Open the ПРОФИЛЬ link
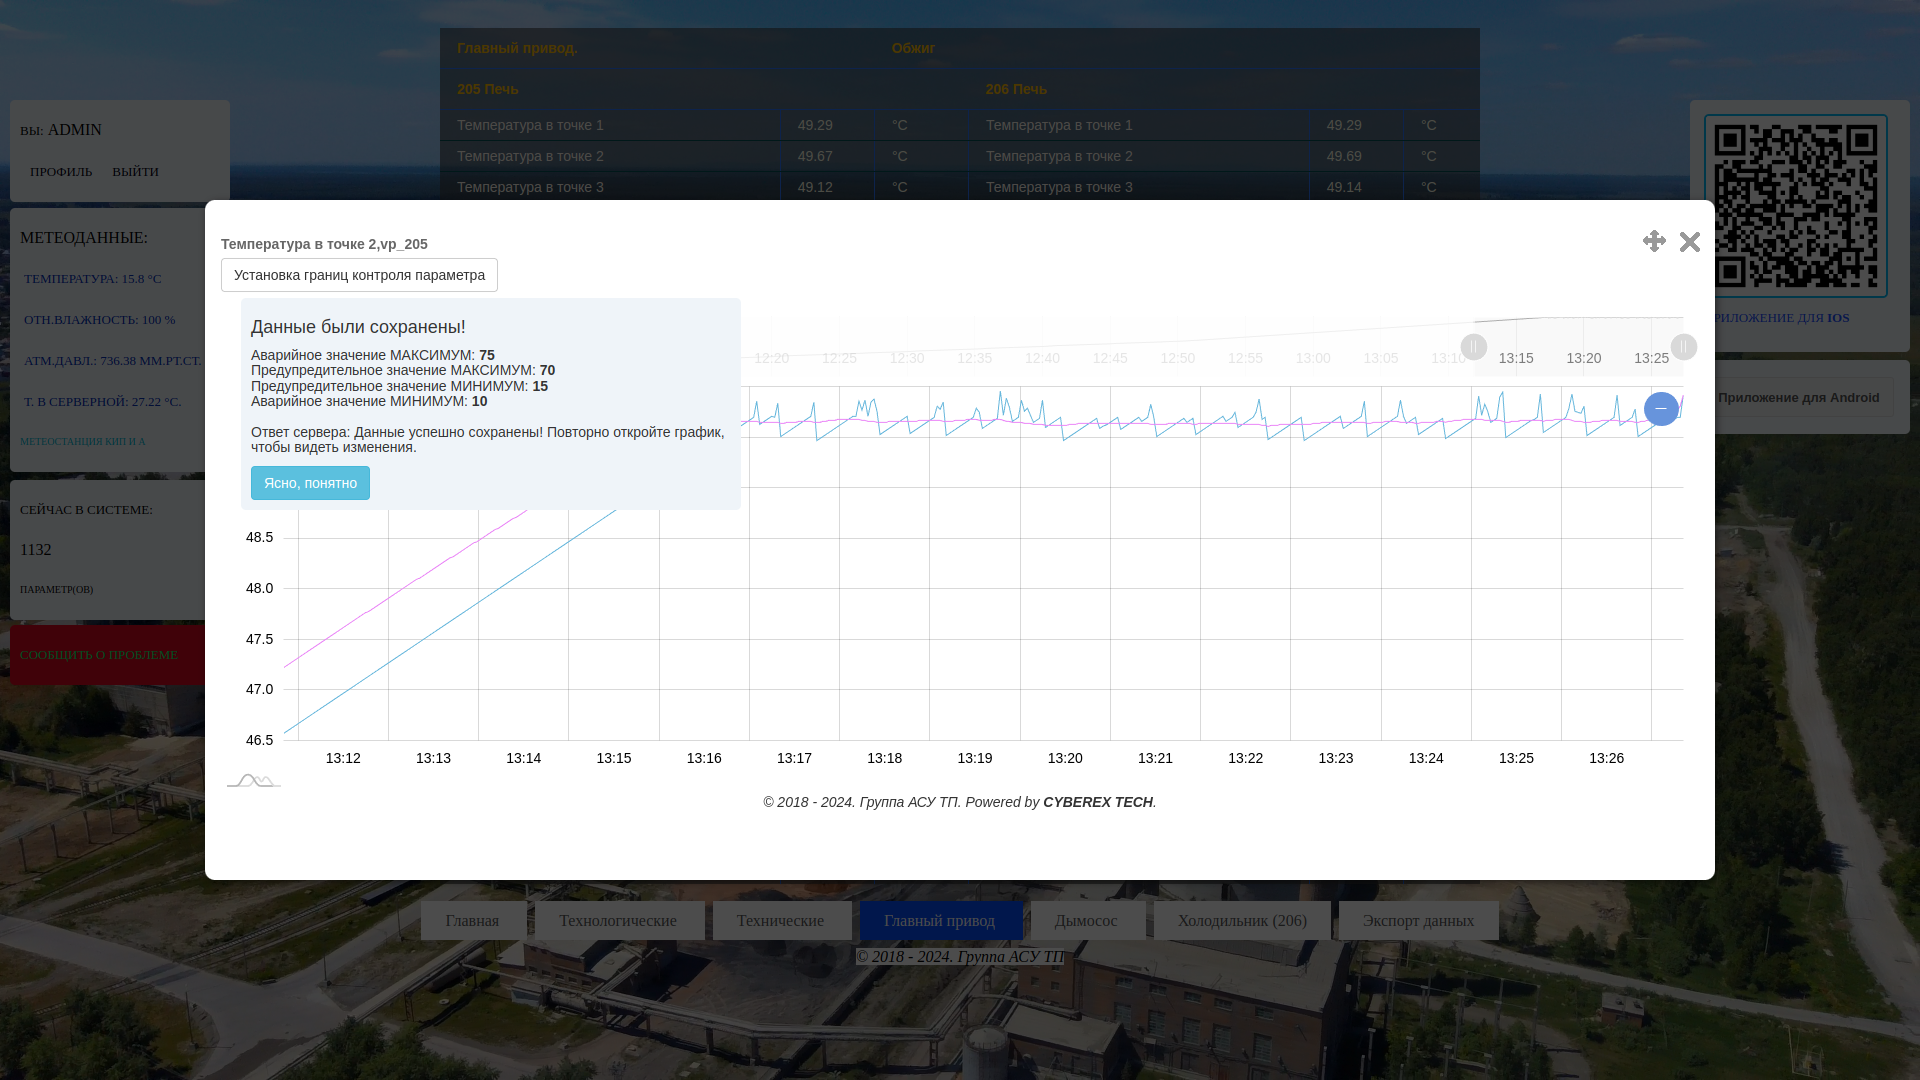 tap(61, 172)
